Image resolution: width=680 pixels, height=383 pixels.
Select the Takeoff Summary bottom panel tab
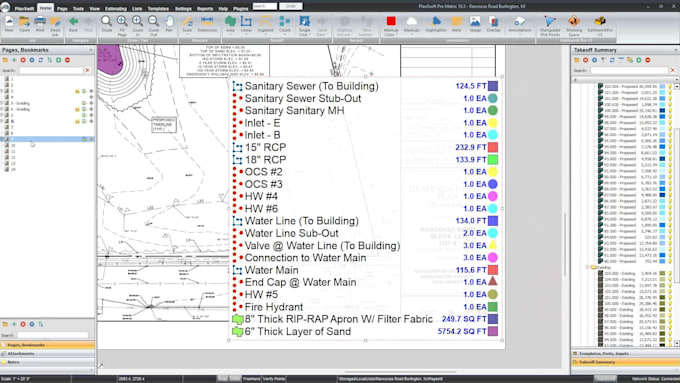coord(625,362)
